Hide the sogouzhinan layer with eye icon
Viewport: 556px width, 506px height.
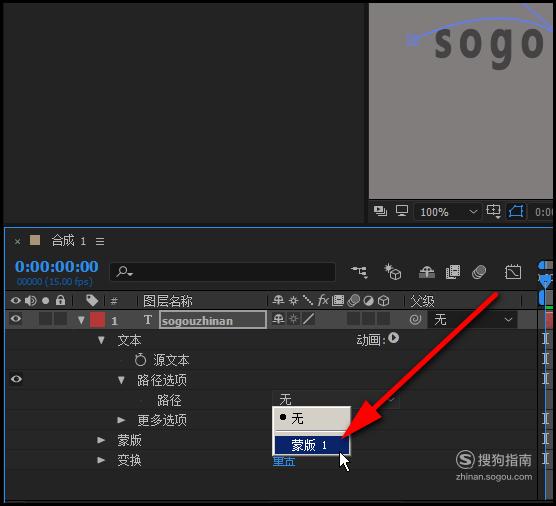[x=16, y=319]
